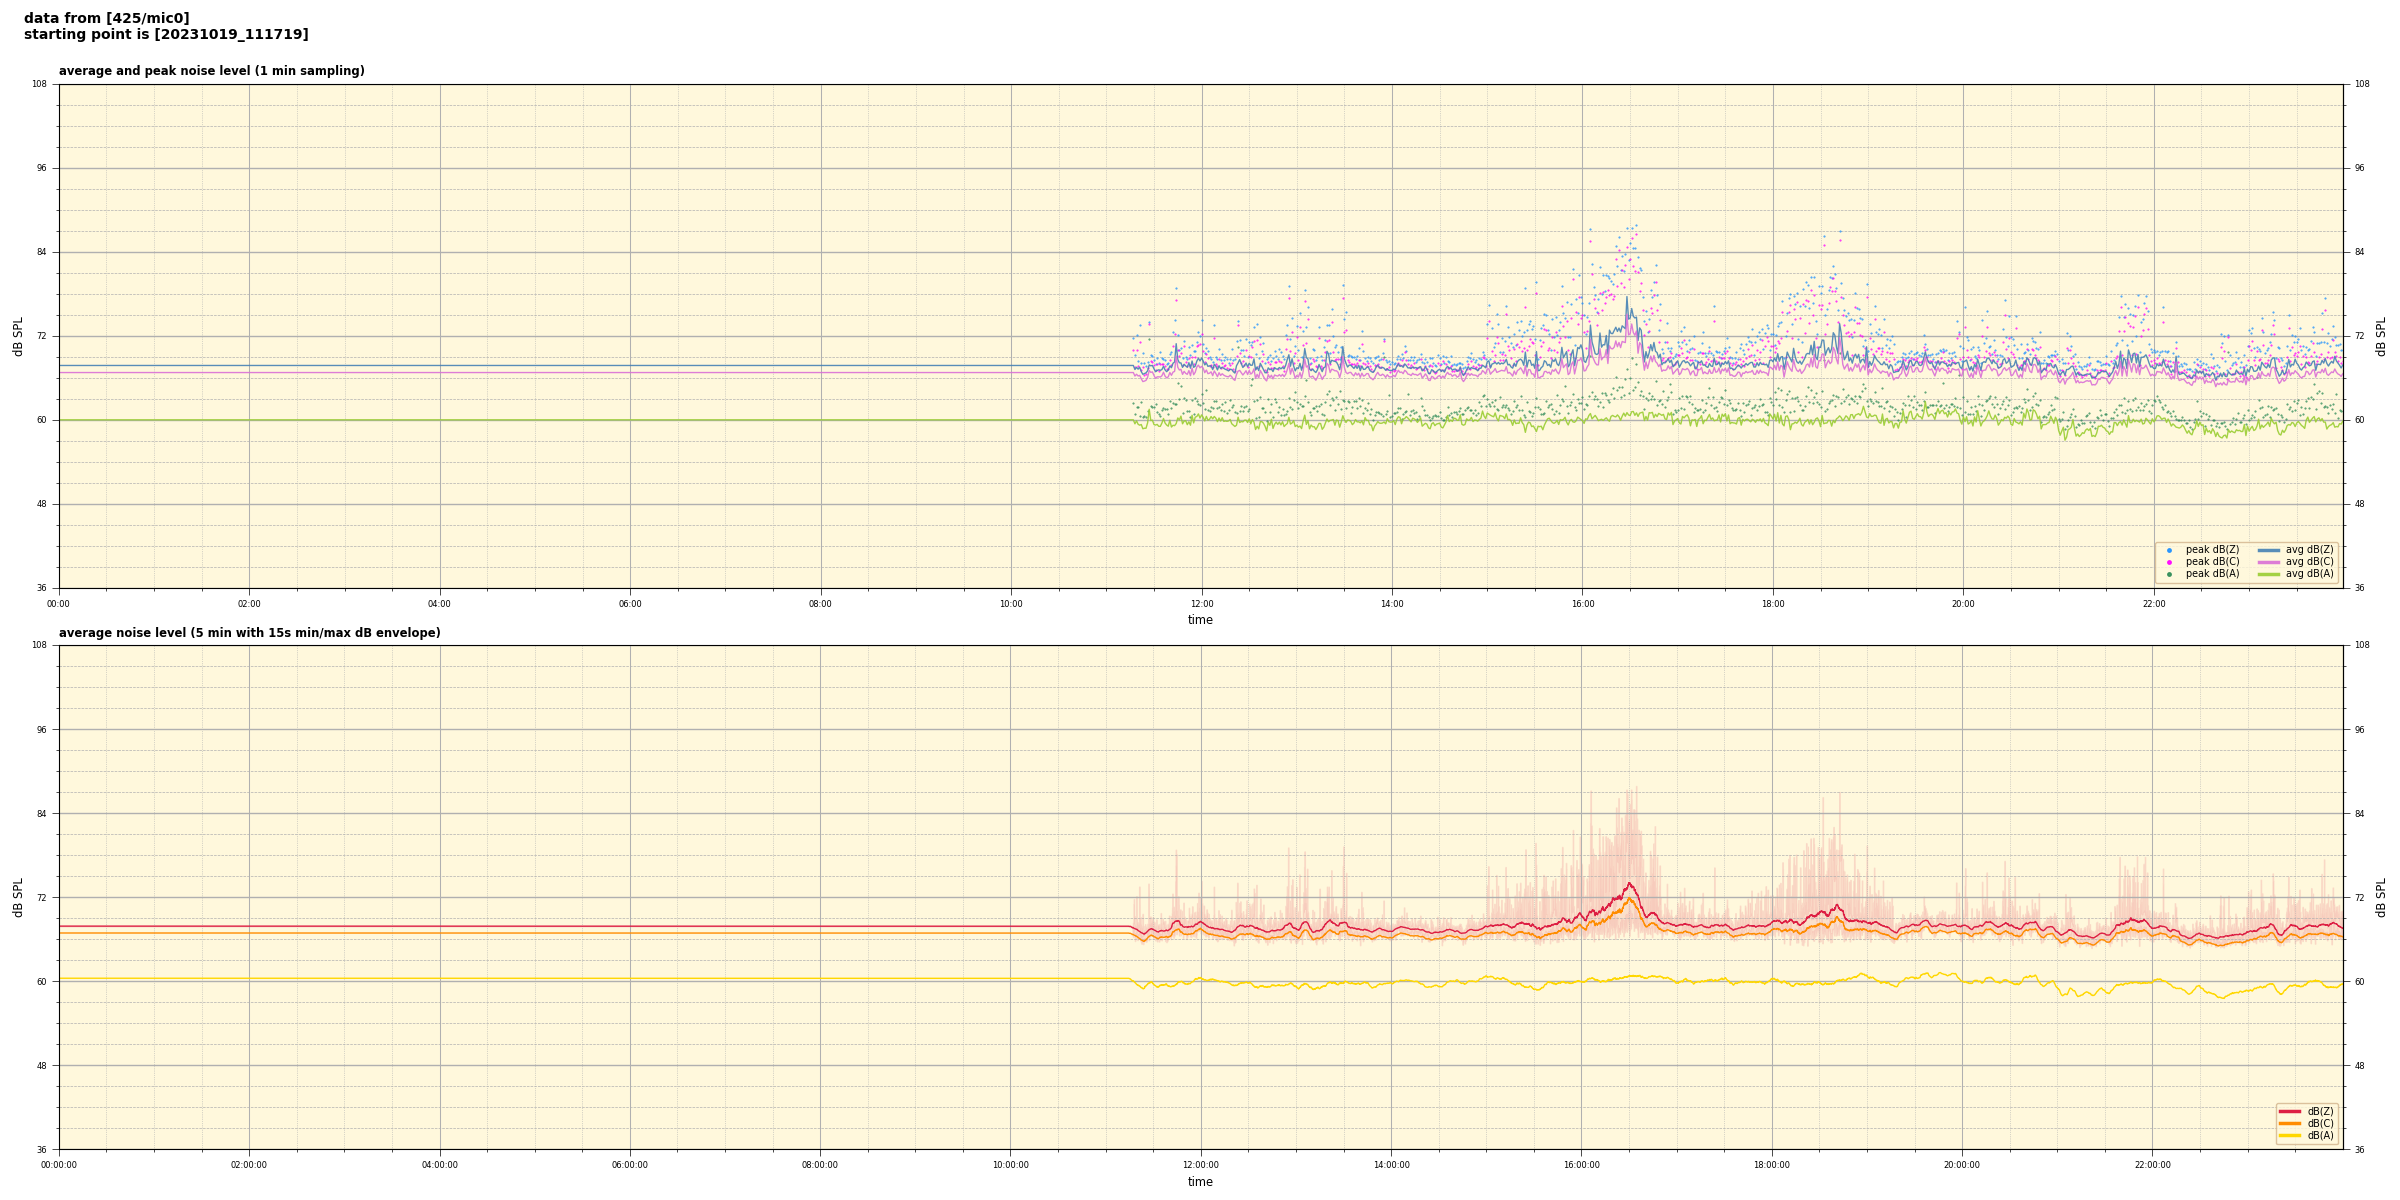Click the peak dB(Z) legend marker
The height and width of the screenshot is (1200, 2400).
coord(2169,550)
